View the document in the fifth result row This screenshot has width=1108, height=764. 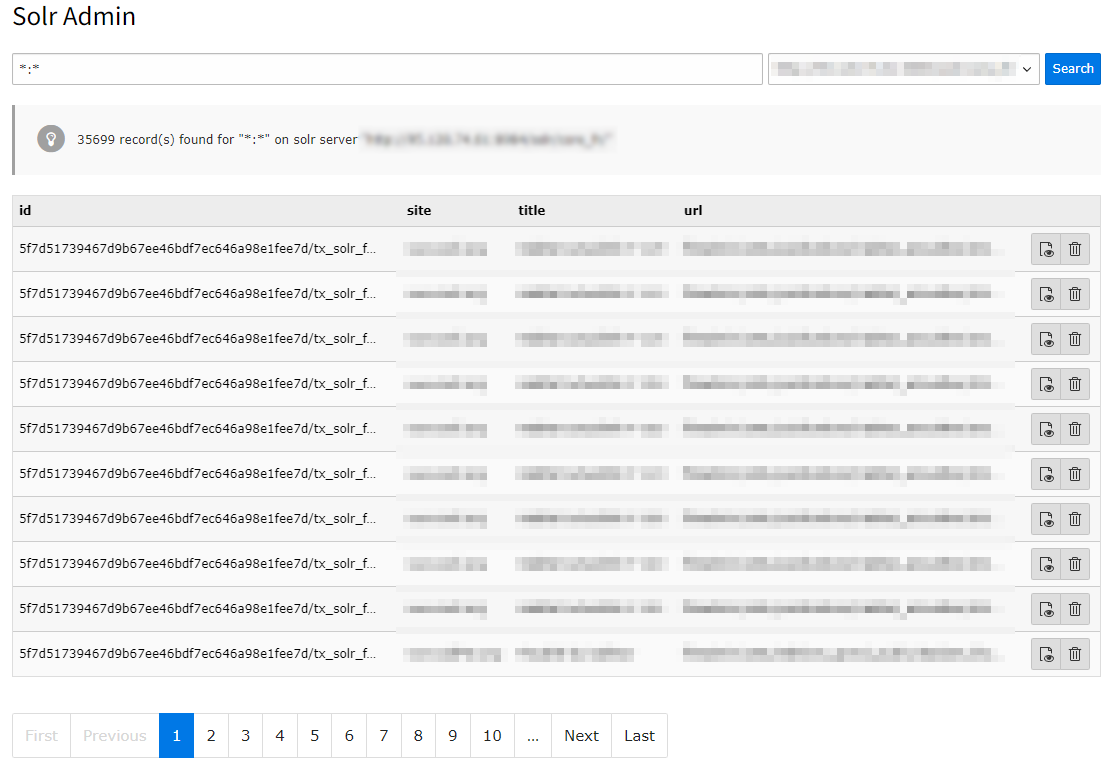(x=1046, y=429)
